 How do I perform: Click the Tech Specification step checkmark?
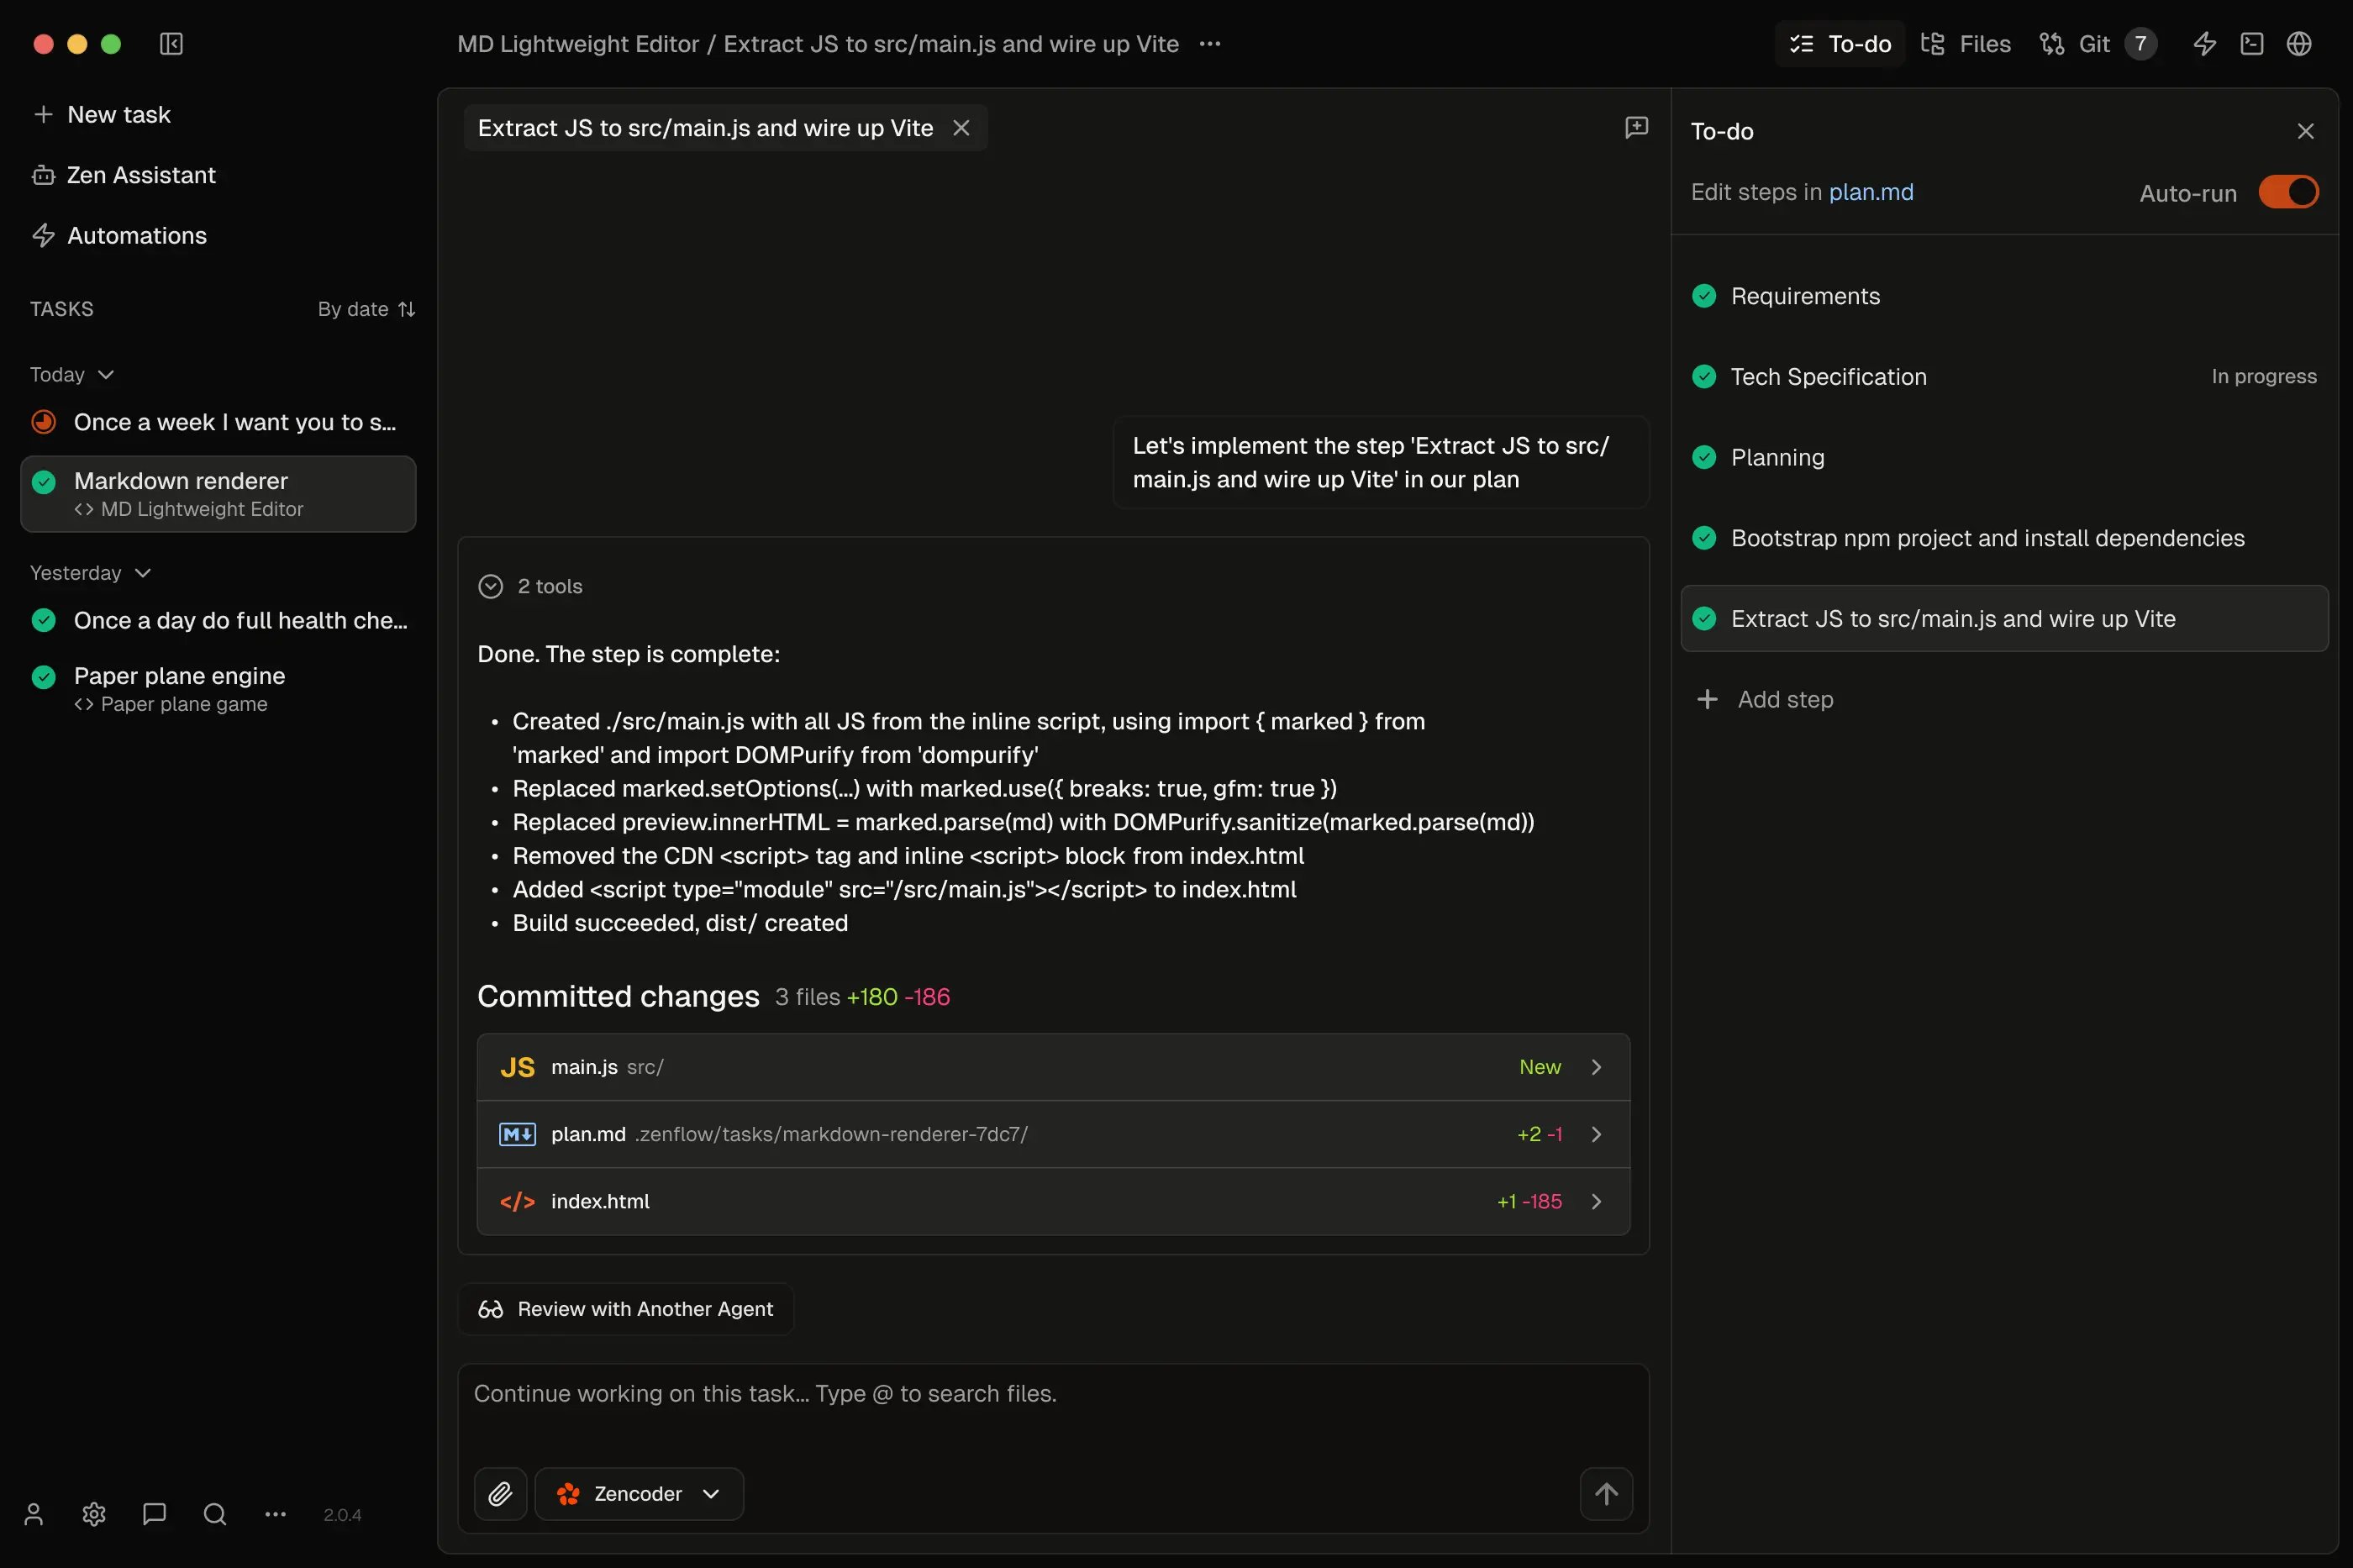(1703, 377)
